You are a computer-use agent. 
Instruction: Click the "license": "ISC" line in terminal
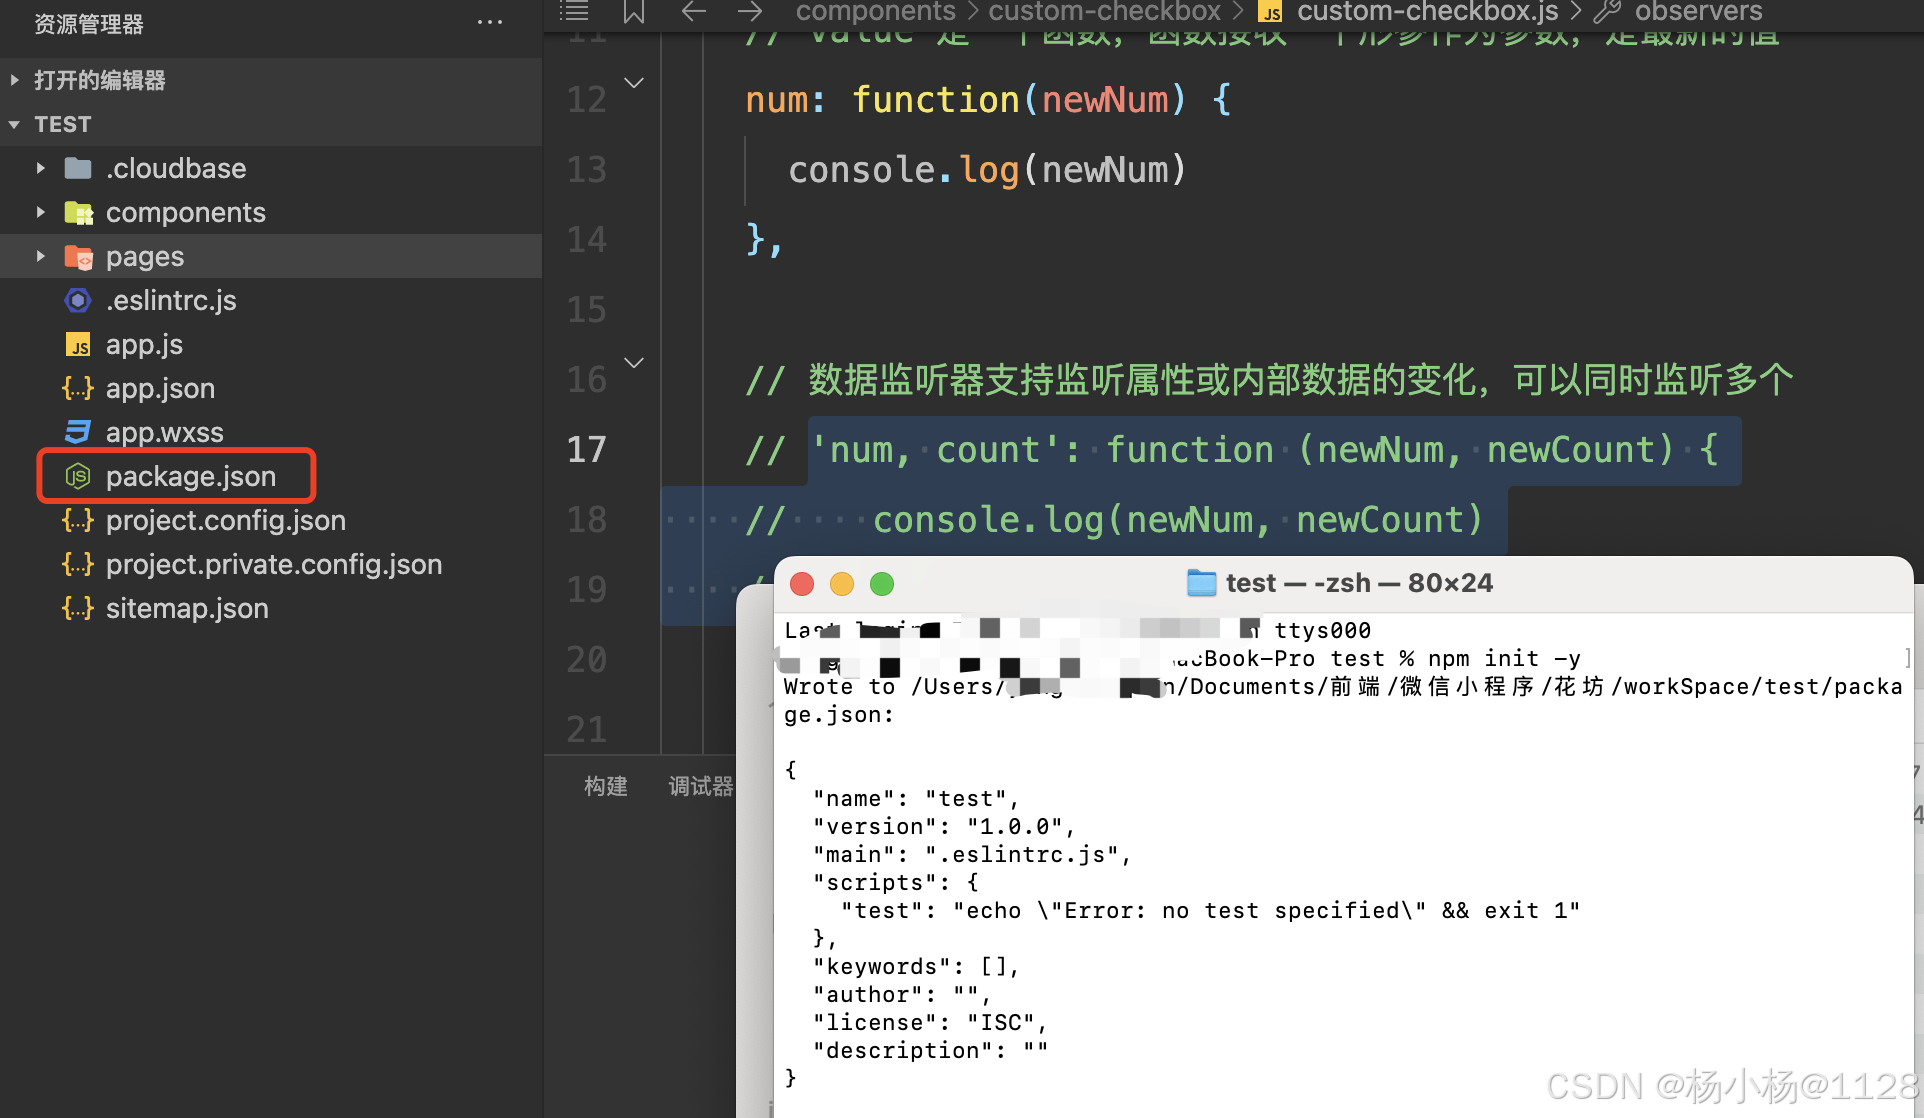tap(930, 1022)
